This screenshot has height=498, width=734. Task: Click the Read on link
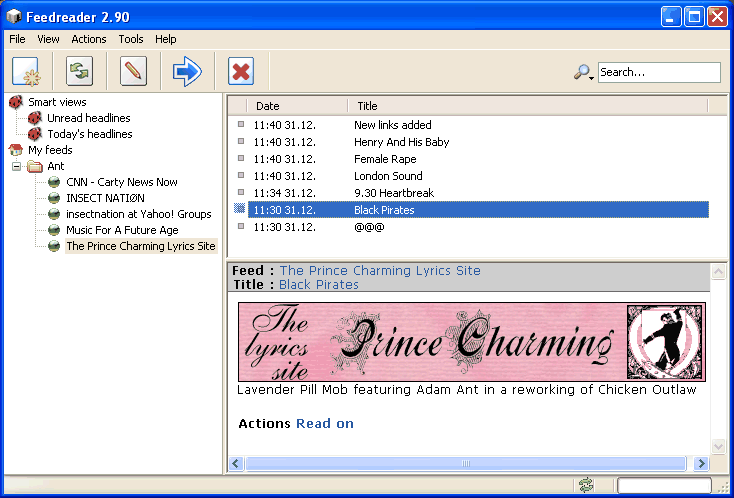click(325, 424)
